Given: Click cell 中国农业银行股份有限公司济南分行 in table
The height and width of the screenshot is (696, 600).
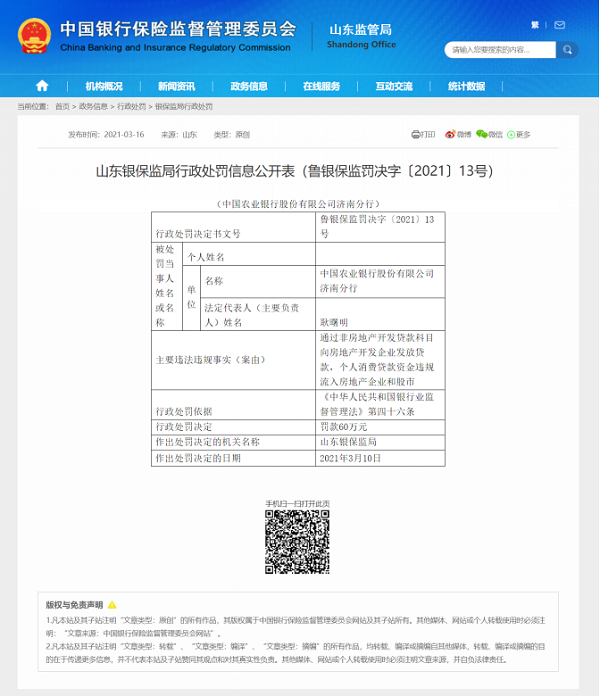Looking at the screenshot, I should click(x=377, y=281).
